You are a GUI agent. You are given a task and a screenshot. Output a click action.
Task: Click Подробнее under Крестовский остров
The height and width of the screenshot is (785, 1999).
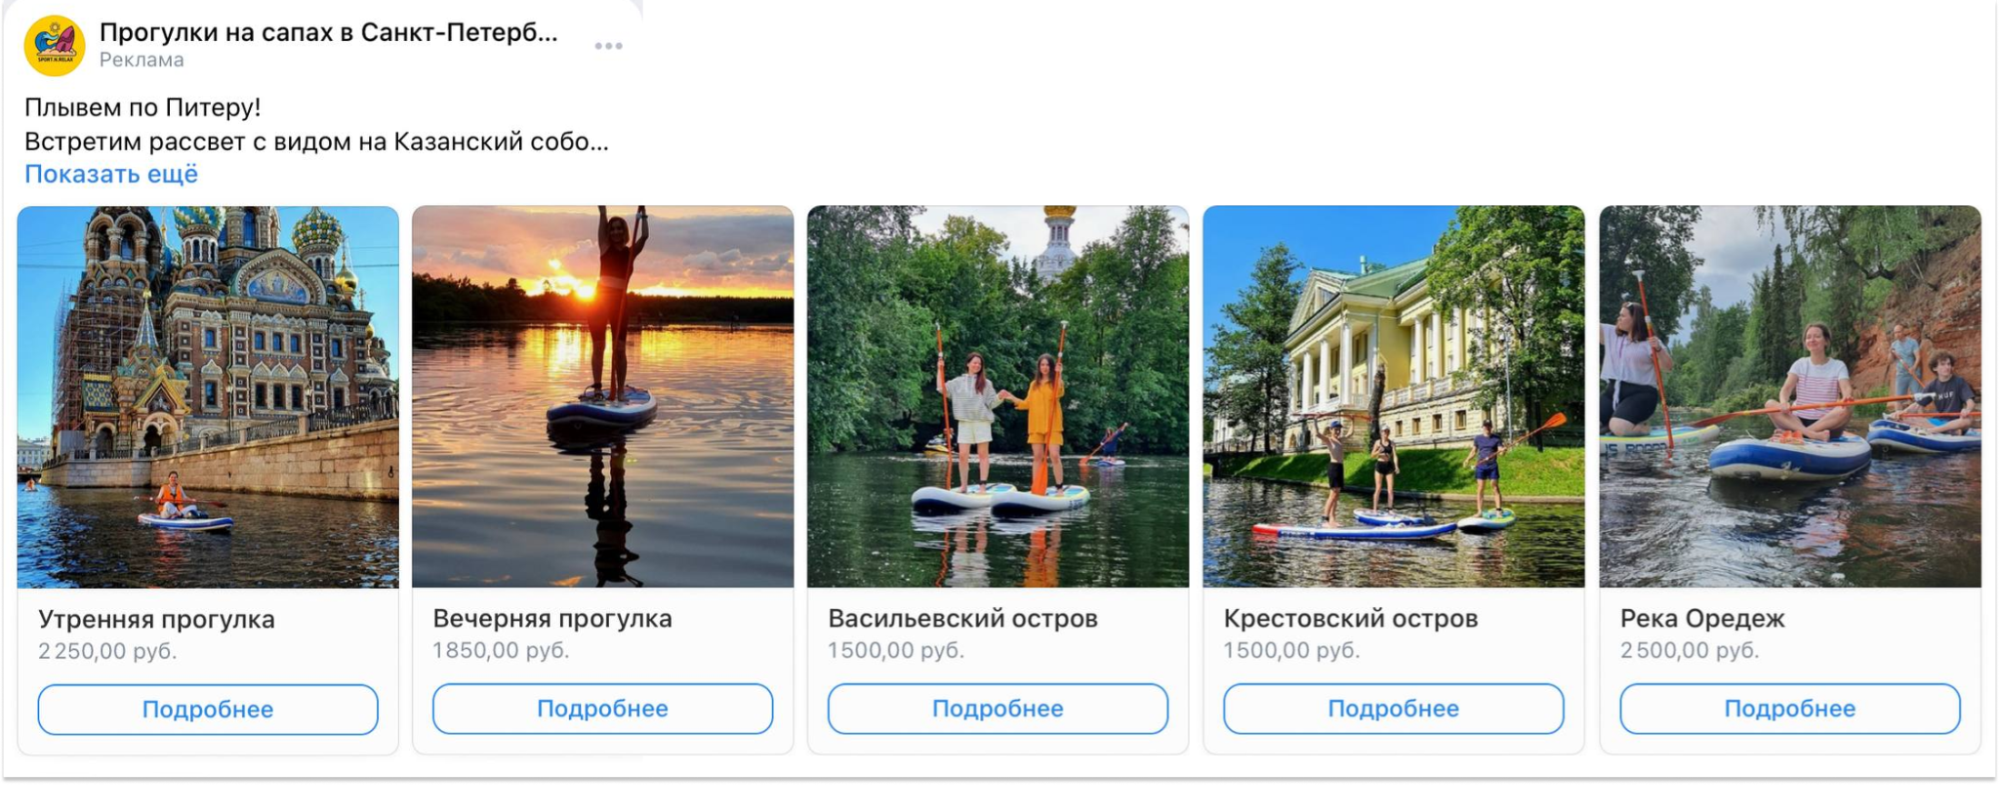coord(1394,708)
